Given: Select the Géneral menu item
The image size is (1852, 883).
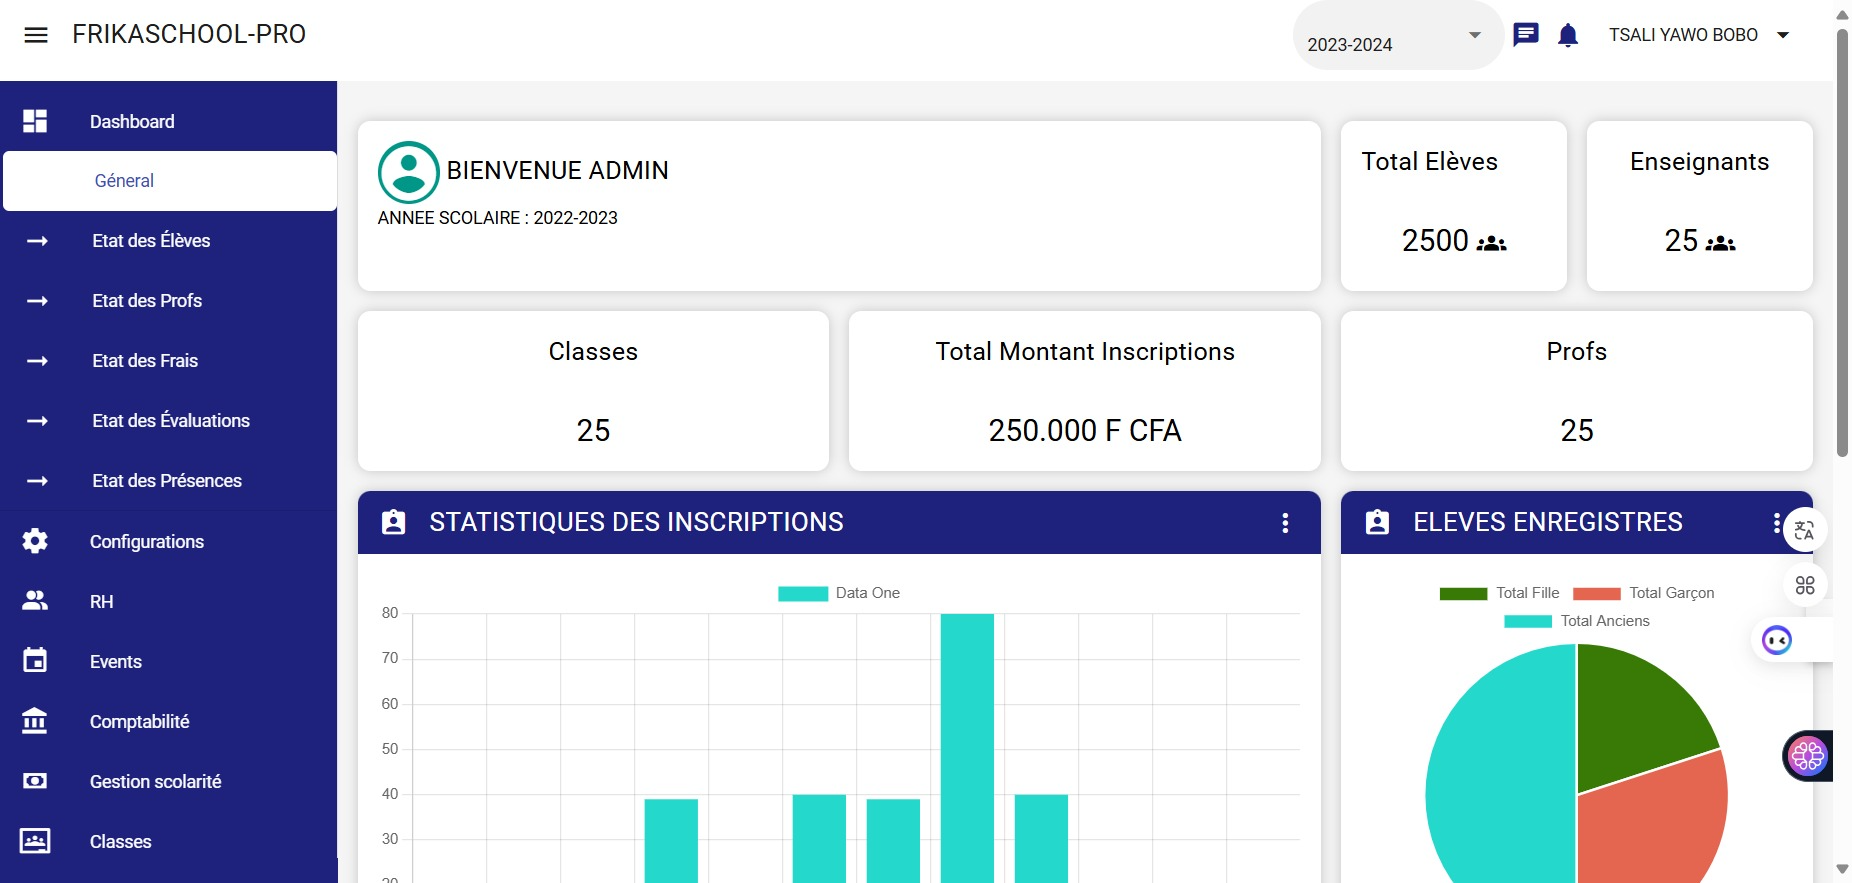Looking at the screenshot, I should click(x=170, y=181).
